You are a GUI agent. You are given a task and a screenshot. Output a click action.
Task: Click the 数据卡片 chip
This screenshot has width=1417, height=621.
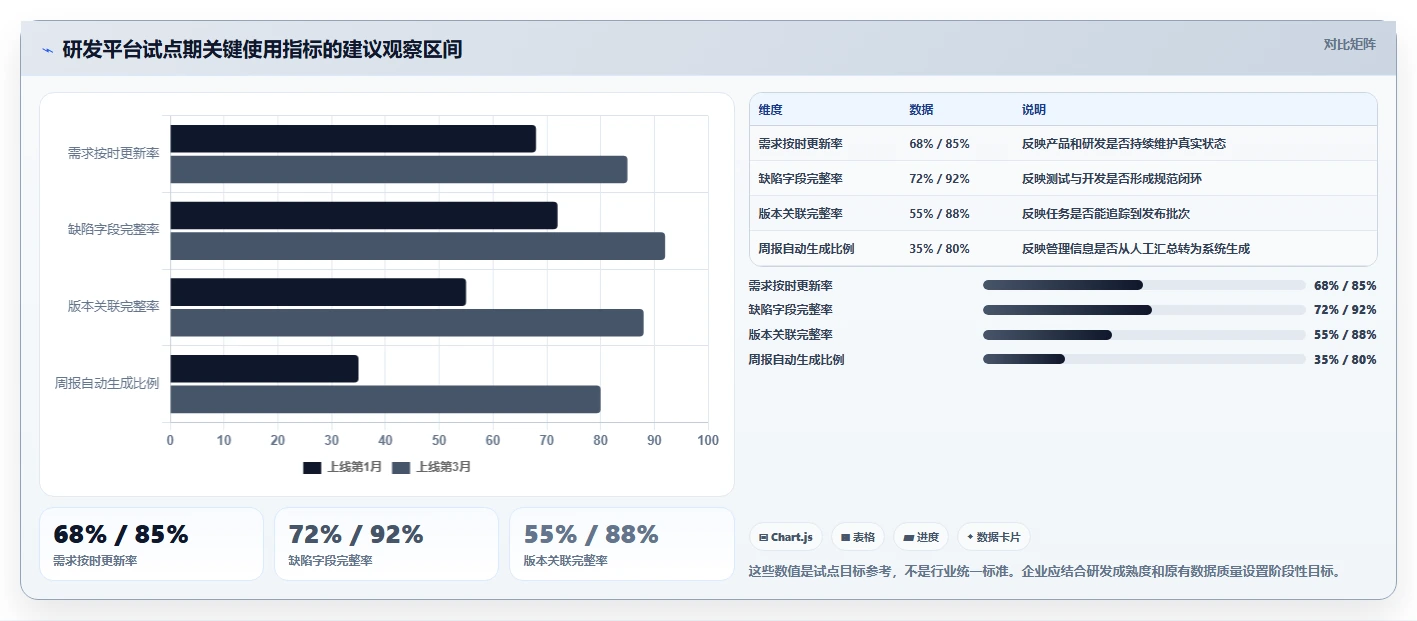pos(994,537)
